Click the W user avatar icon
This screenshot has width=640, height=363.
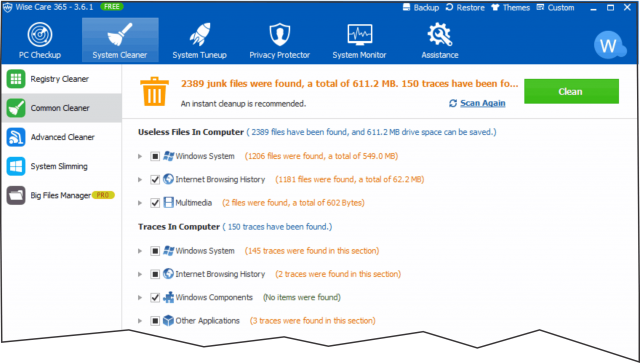pos(609,45)
